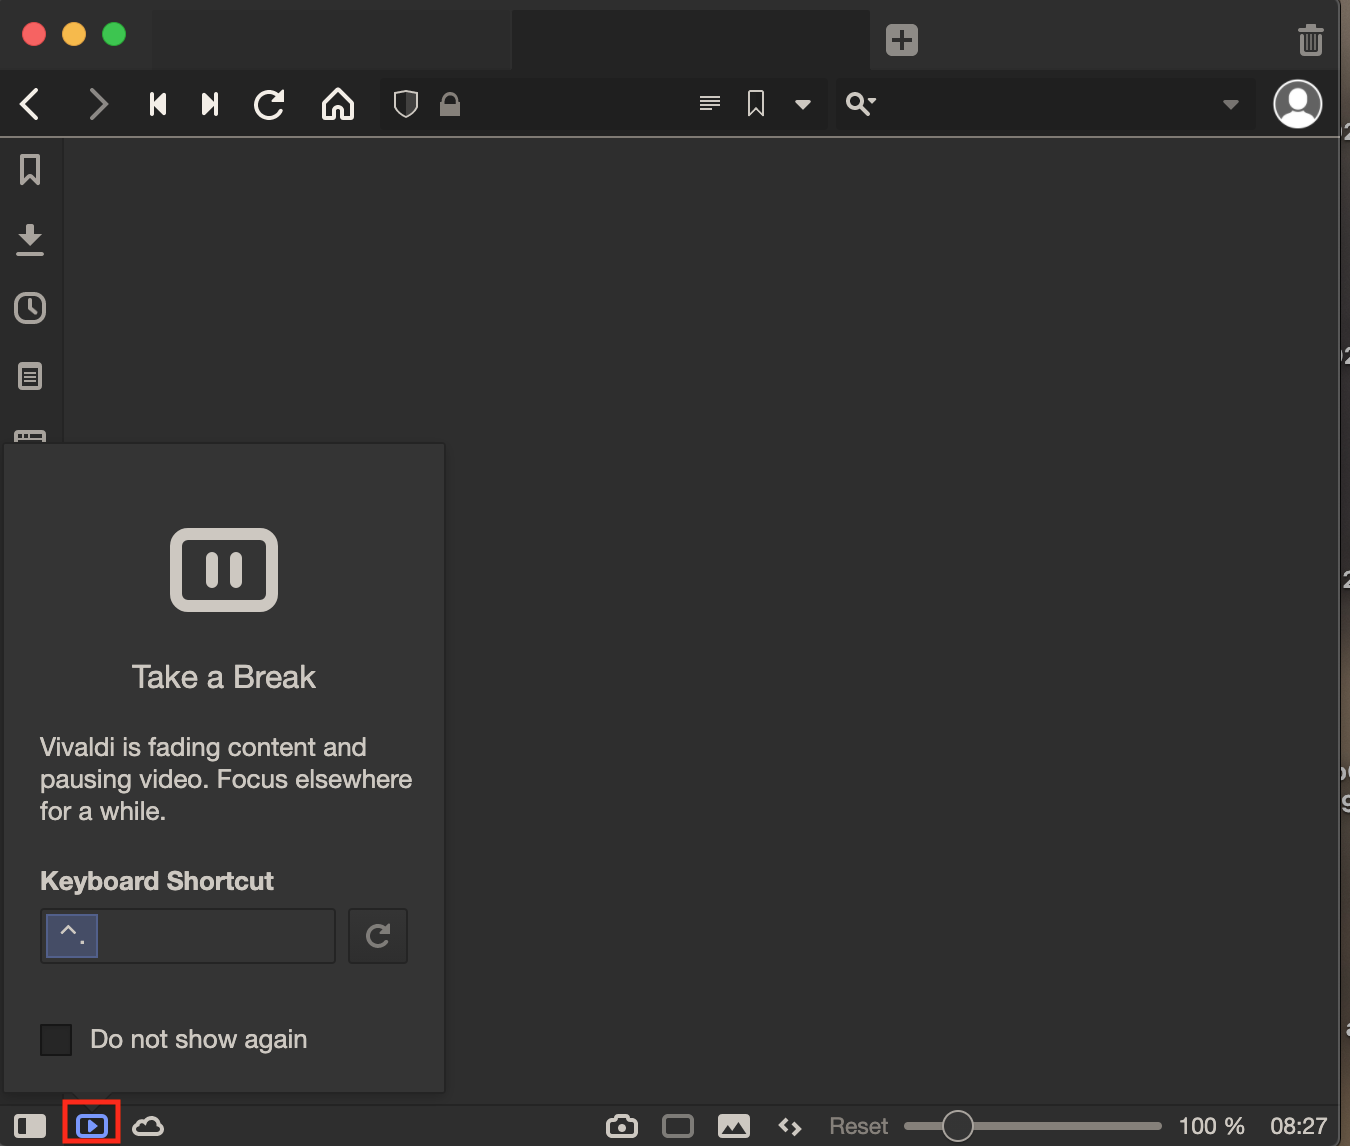Open the closed tabs trash
The width and height of the screenshot is (1350, 1146).
tap(1311, 40)
